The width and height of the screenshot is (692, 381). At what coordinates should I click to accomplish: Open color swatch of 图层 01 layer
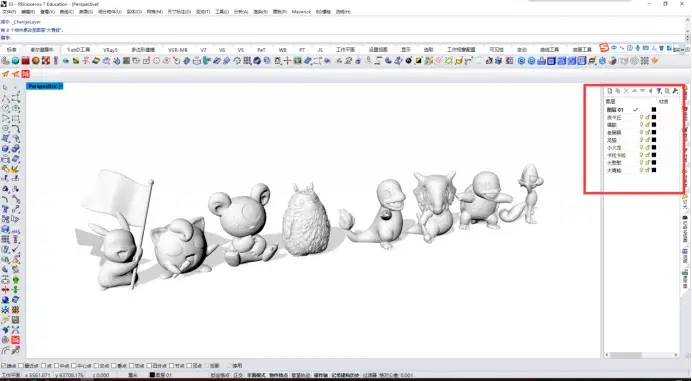click(x=654, y=109)
